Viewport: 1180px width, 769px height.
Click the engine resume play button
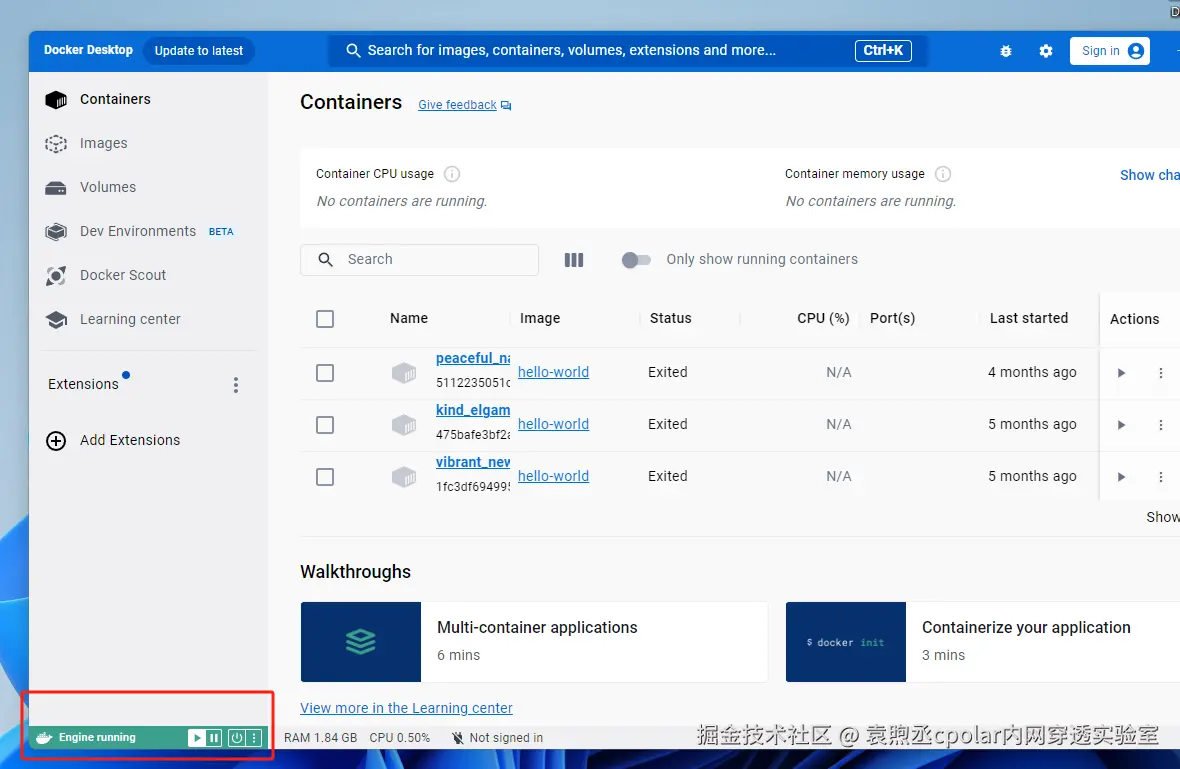pyautogui.click(x=196, y=738)
